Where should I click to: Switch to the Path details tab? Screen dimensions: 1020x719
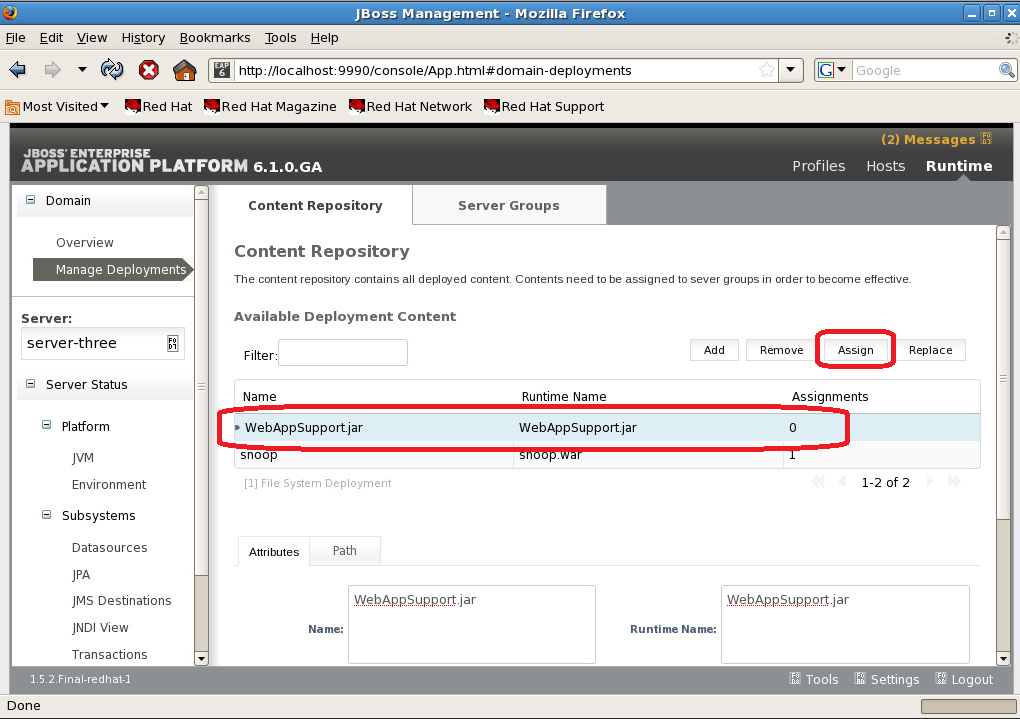tap(345, 550)
